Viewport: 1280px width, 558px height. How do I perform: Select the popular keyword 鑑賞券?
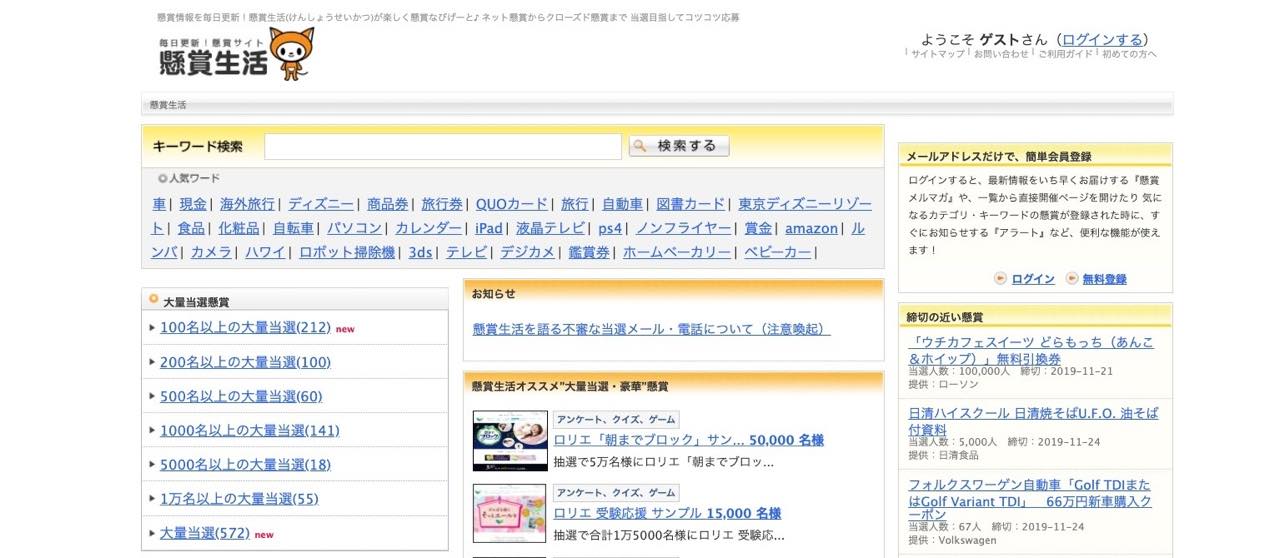point(589,252)
